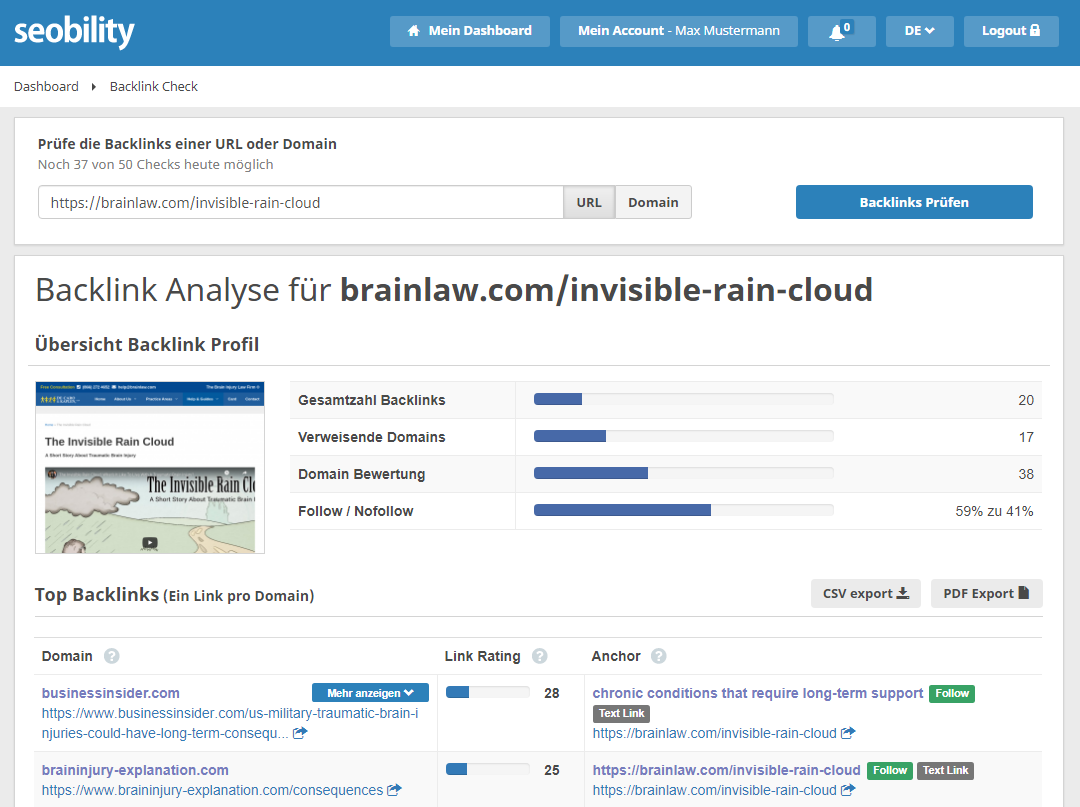The height and width of the screenshot is (807, 1080).
Task: Select the Domain mode toggle
Action: (x=653, y=202)
